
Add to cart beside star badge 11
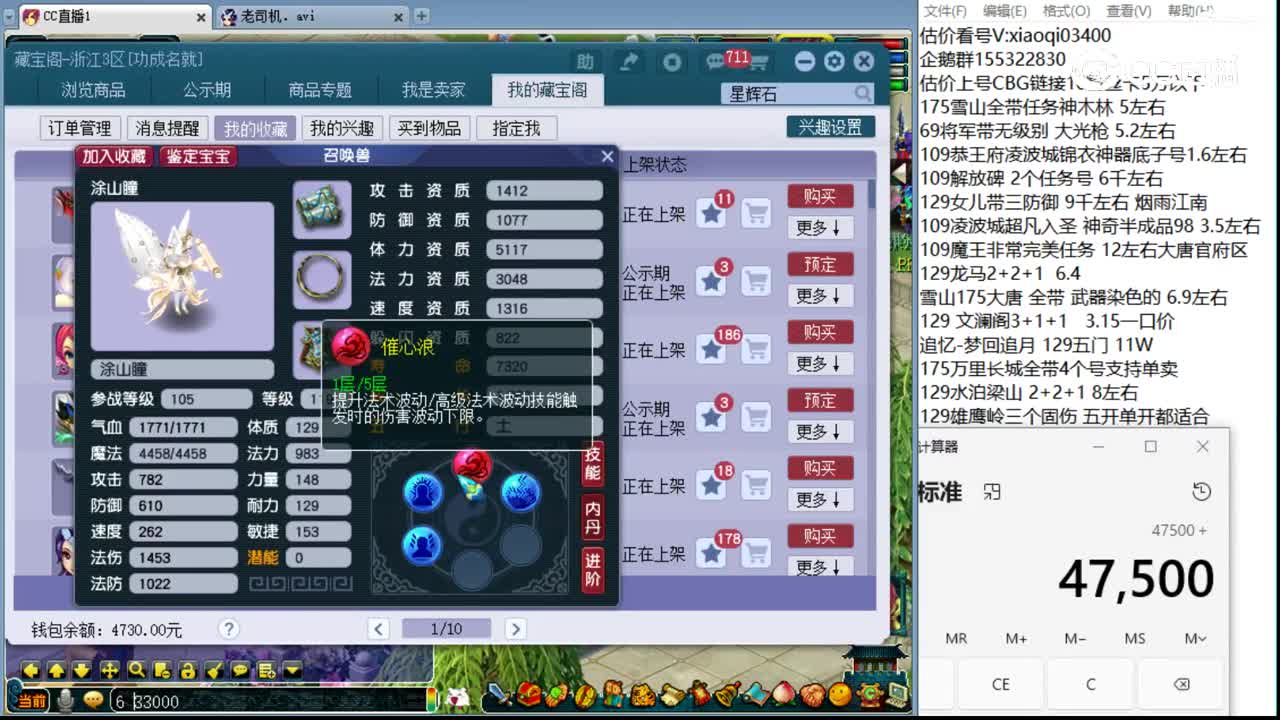click(756, 213)
